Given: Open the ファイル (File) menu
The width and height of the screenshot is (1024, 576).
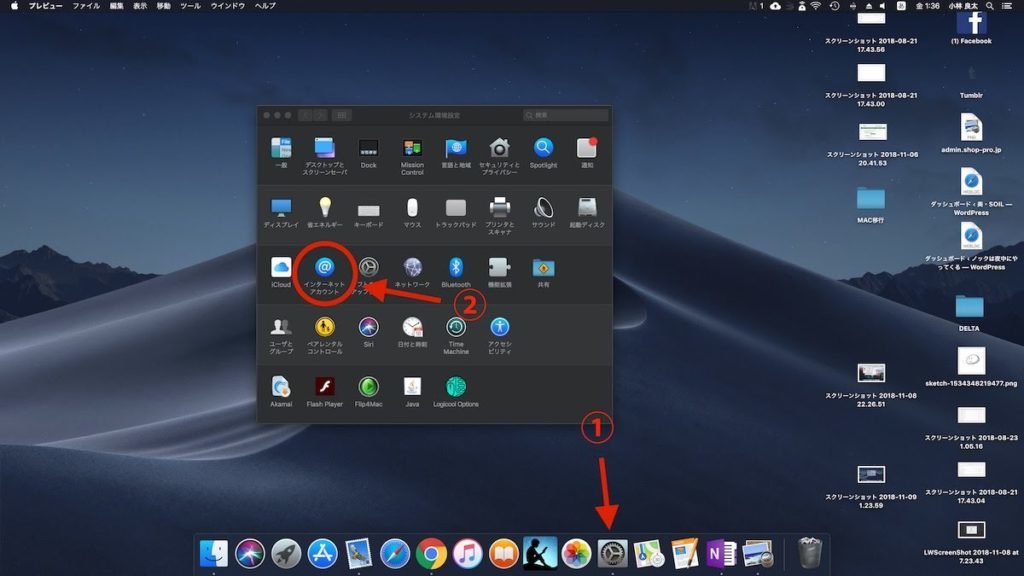Looking at the screenshot, I should pos(86,6).
